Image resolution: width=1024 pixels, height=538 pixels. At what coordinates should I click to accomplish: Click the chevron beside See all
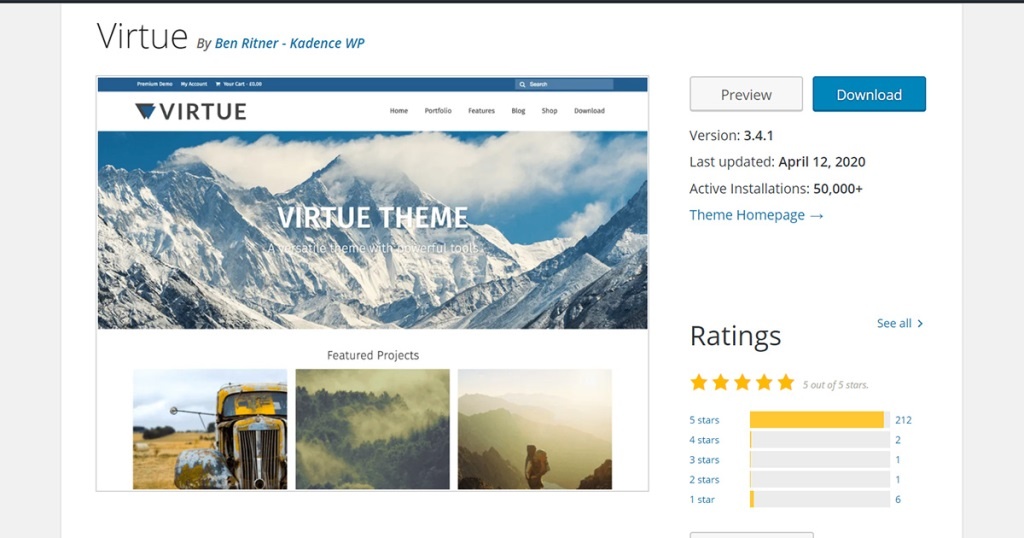(920, 324)
